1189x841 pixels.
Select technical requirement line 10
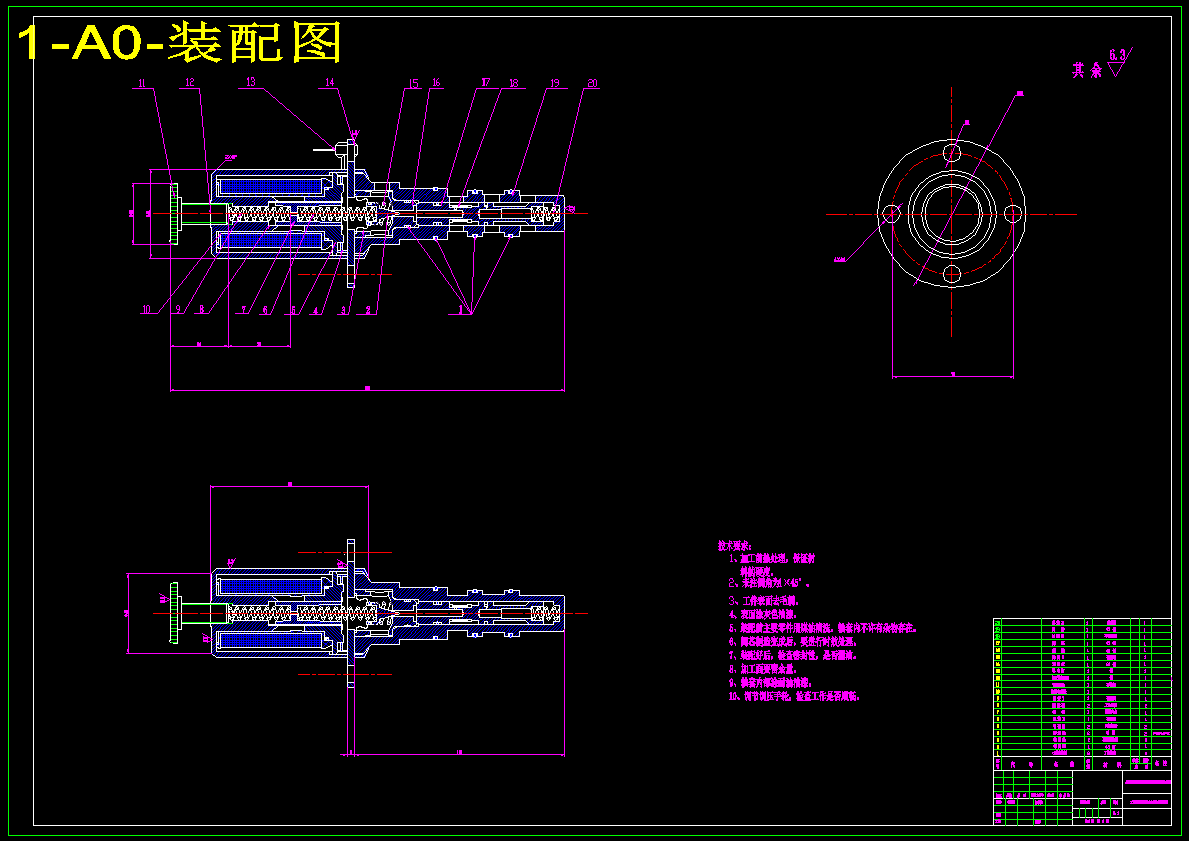[x=794, y=695]
